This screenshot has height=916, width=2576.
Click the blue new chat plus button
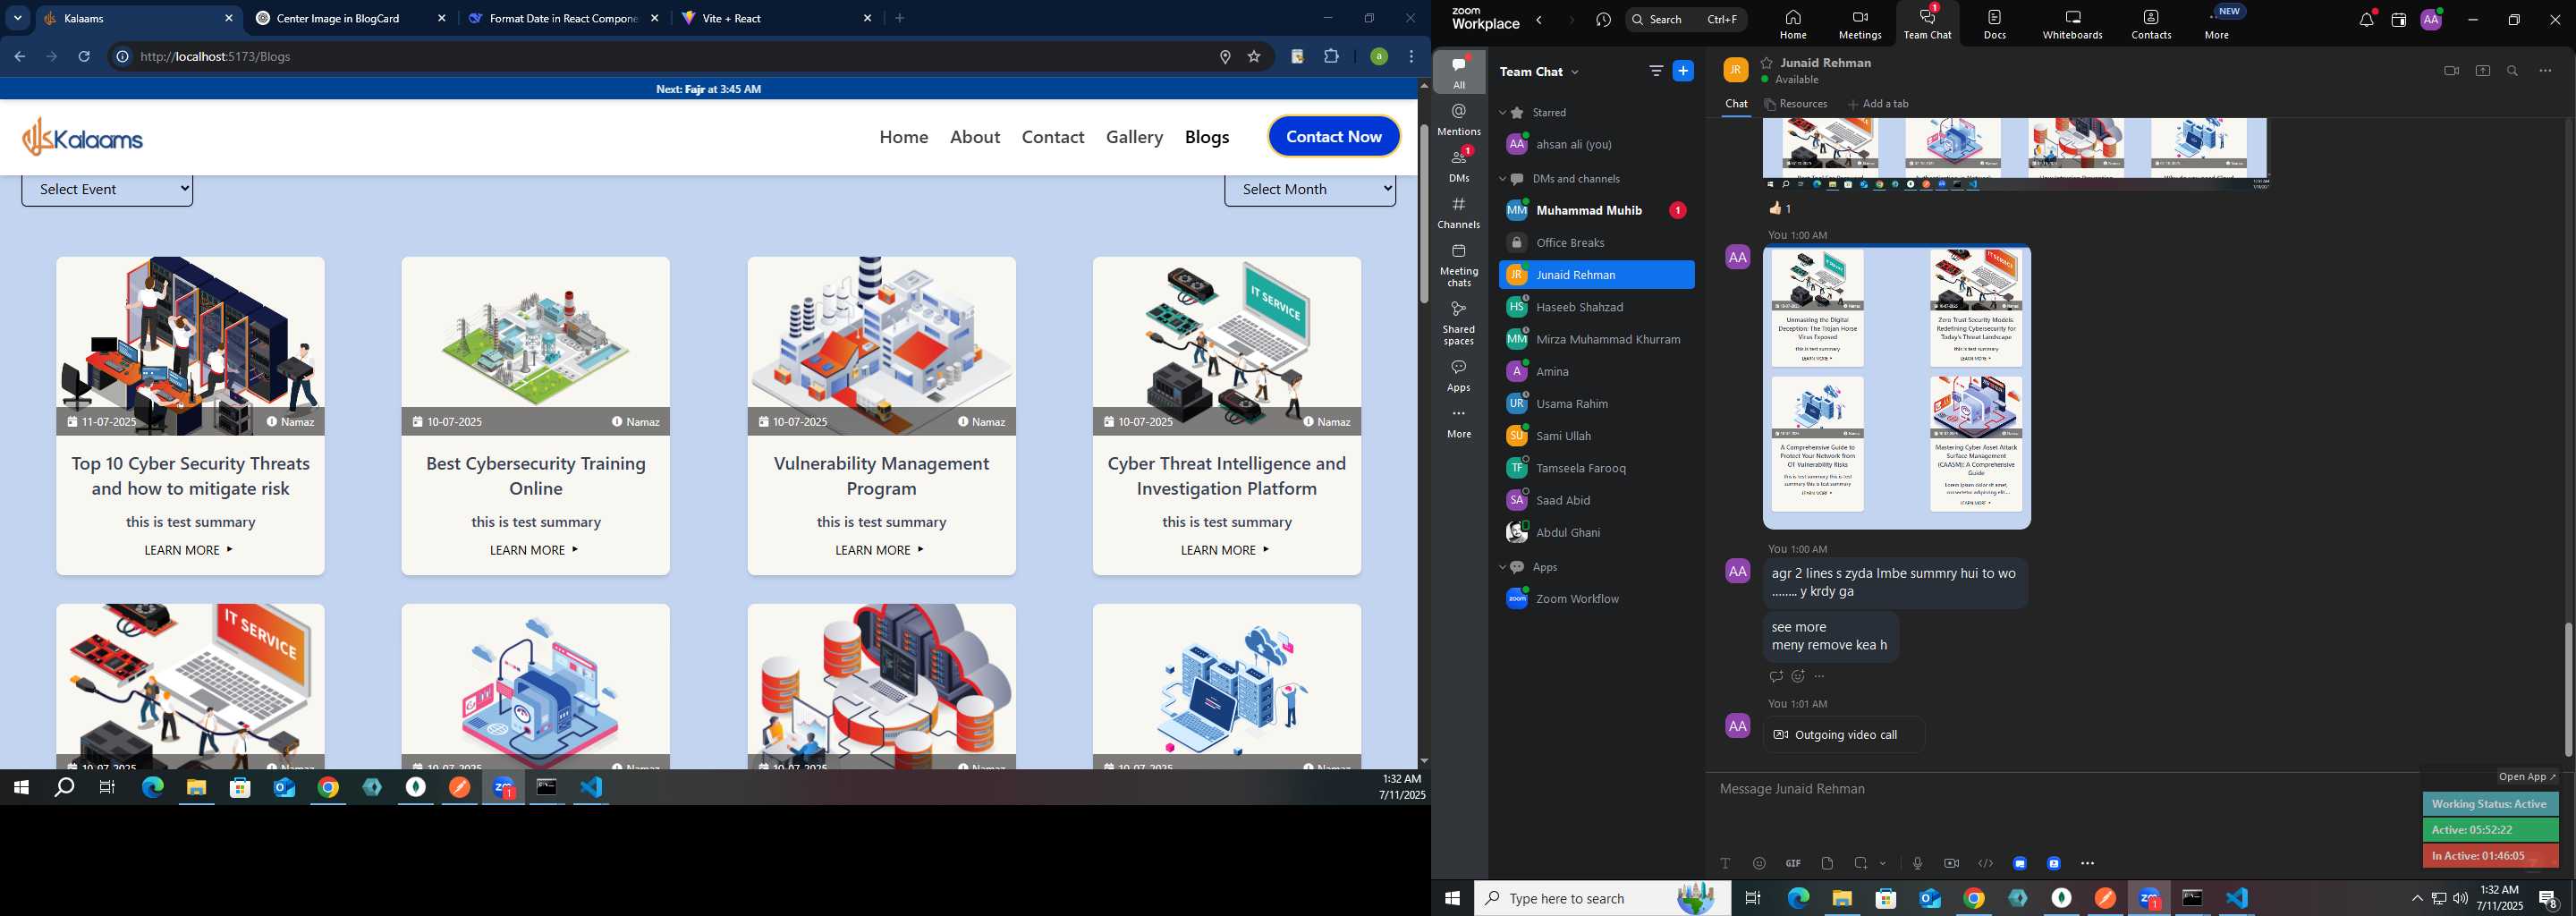coord(1684,71)
